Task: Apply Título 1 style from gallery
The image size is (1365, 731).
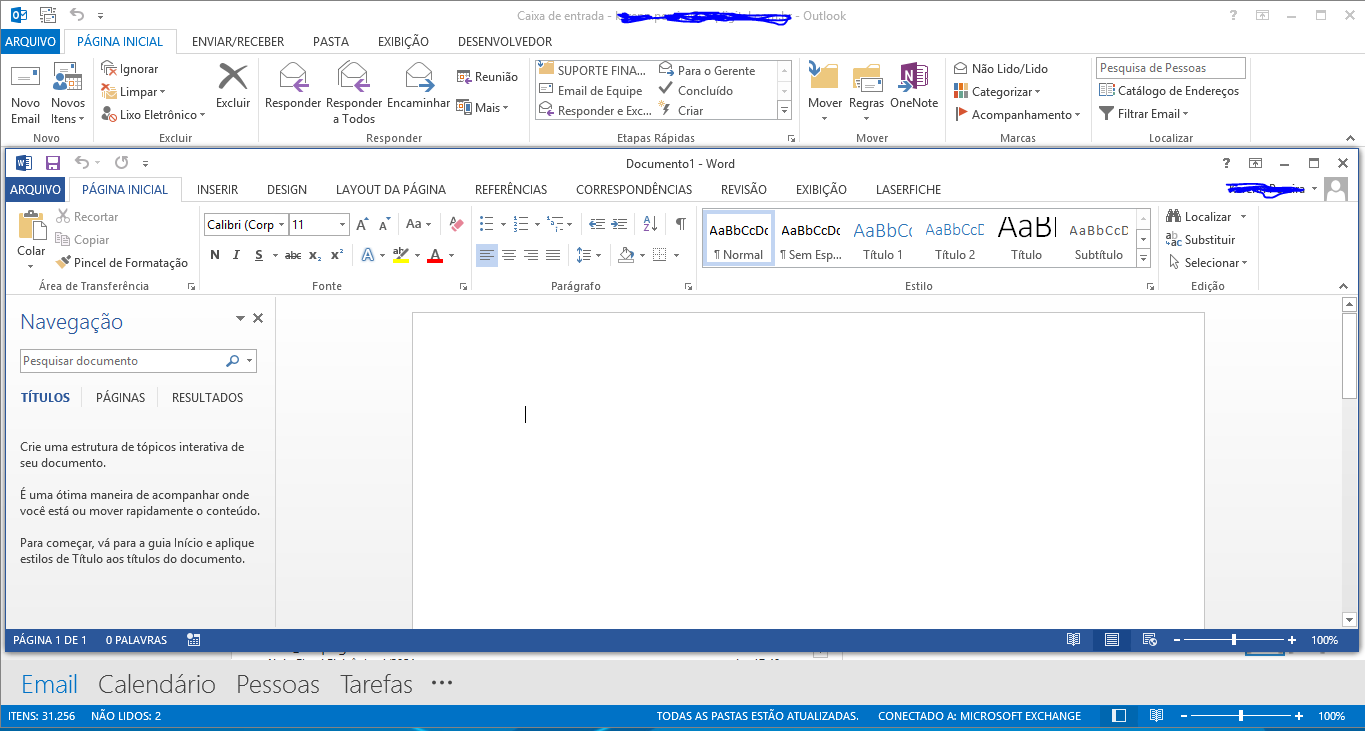Action: pos(883,240)
